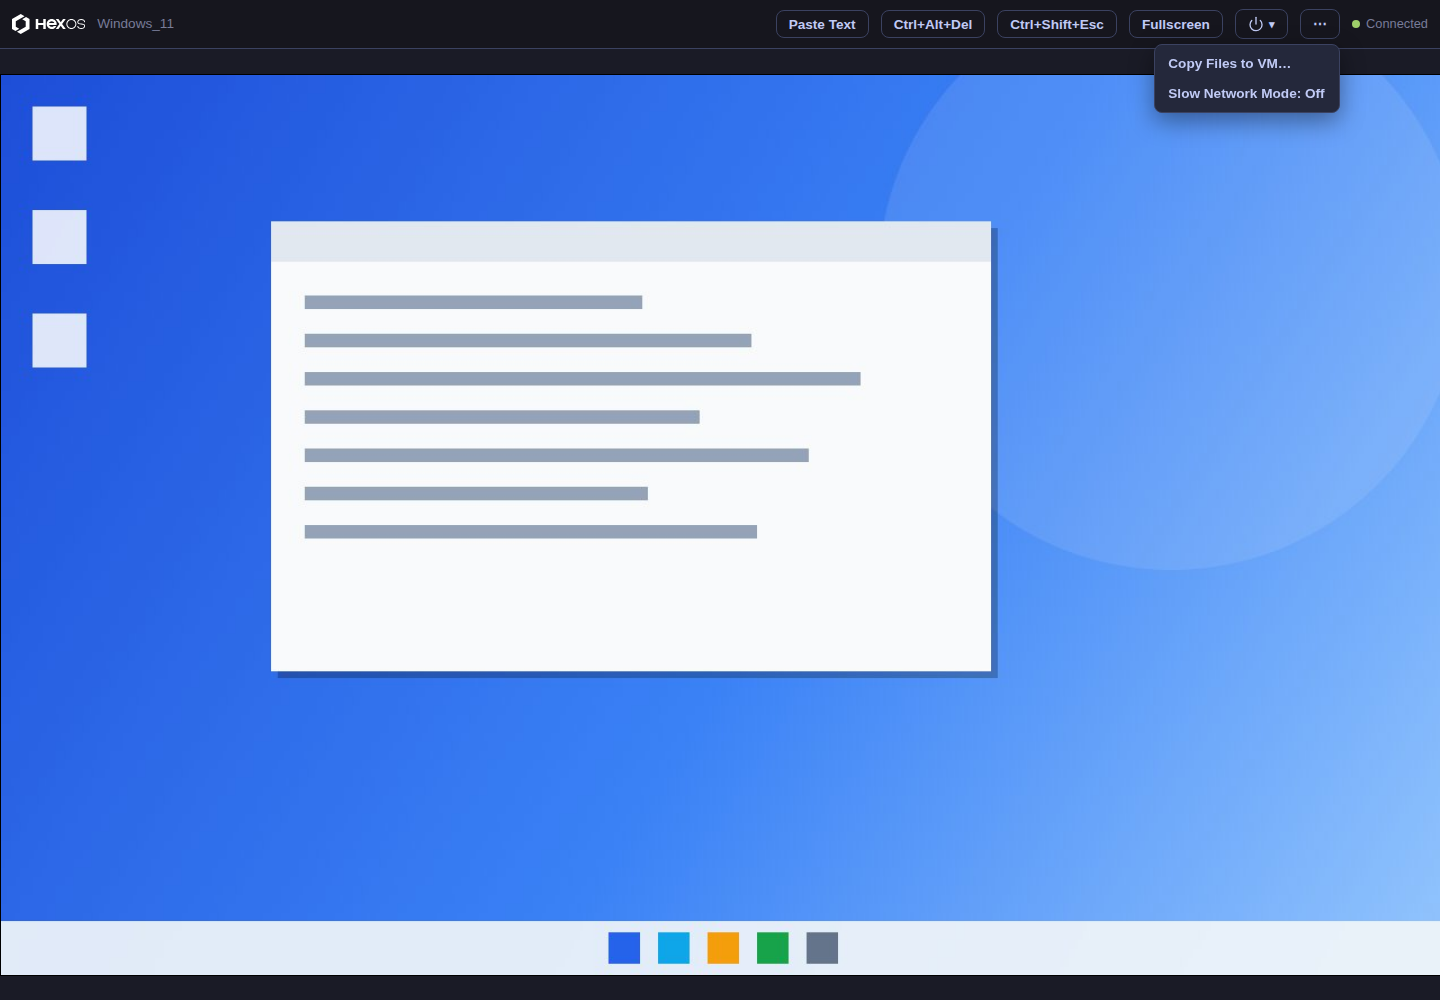1440x1000 pixels.
Task: Select the lowest of three desktop icons
Action: (59, 340)
